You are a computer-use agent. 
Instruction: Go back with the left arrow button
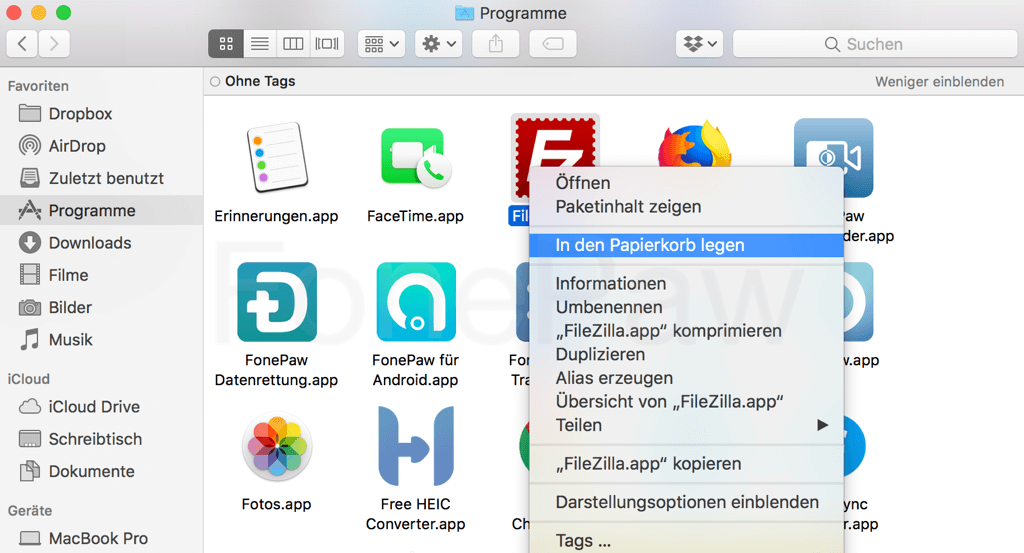click(22, 44)
